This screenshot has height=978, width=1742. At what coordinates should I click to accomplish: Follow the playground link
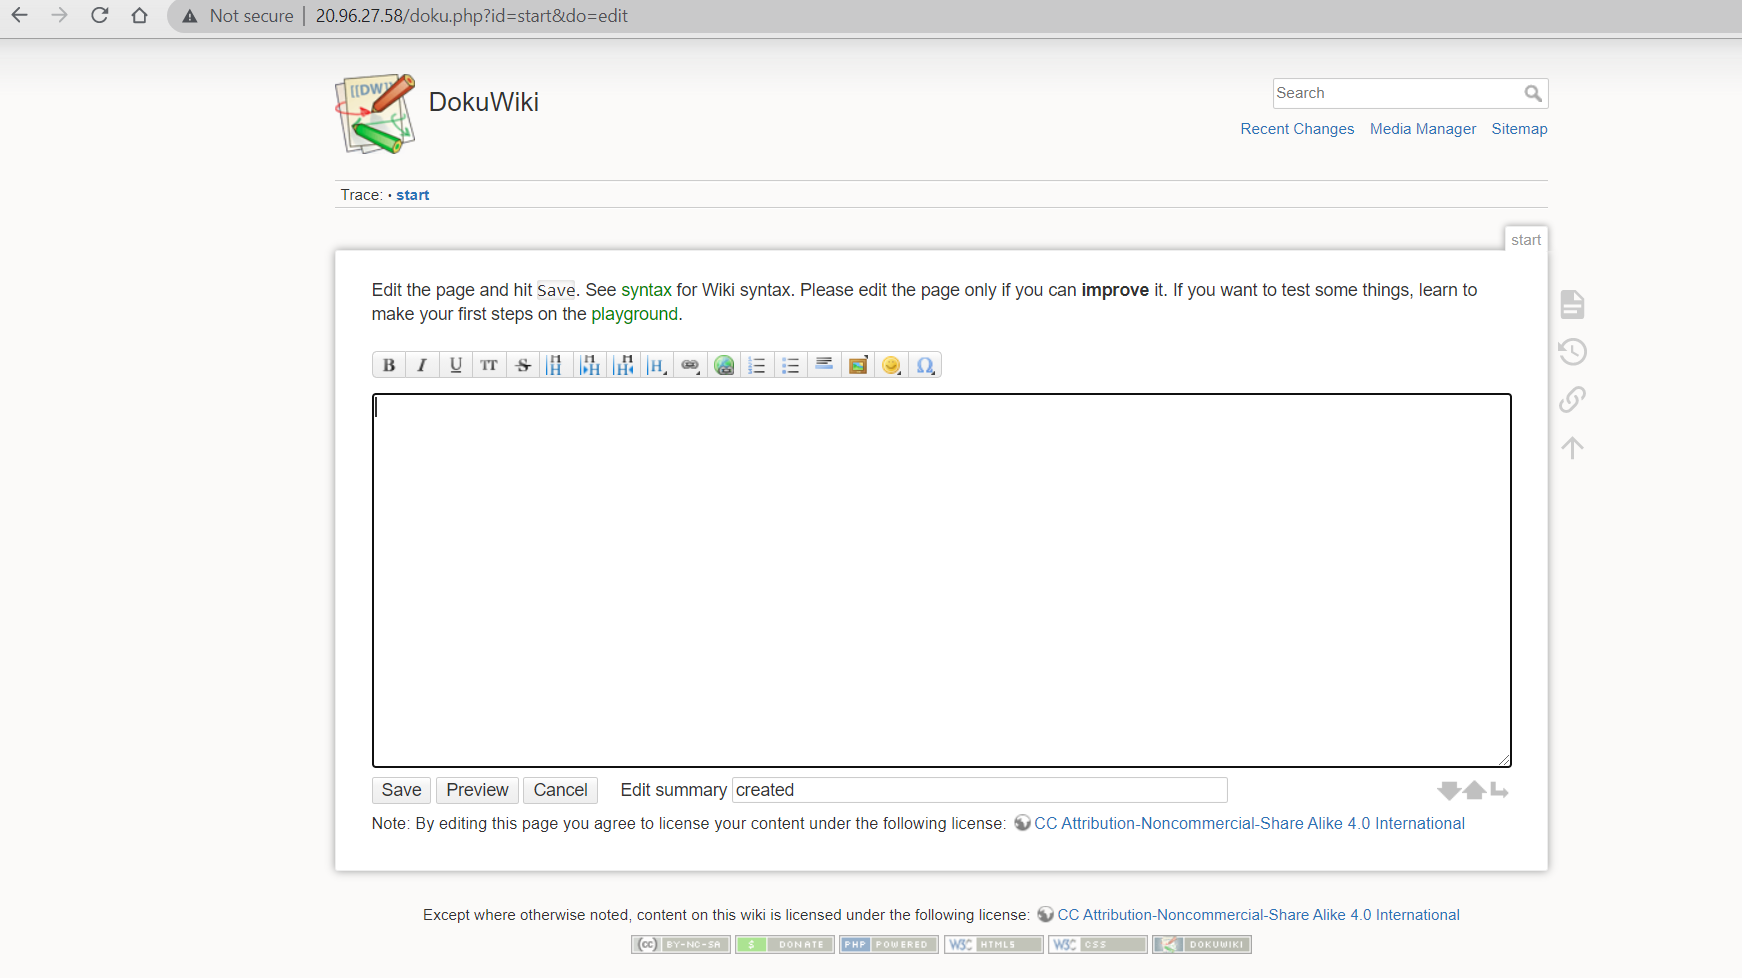click(x=634, y=314)
